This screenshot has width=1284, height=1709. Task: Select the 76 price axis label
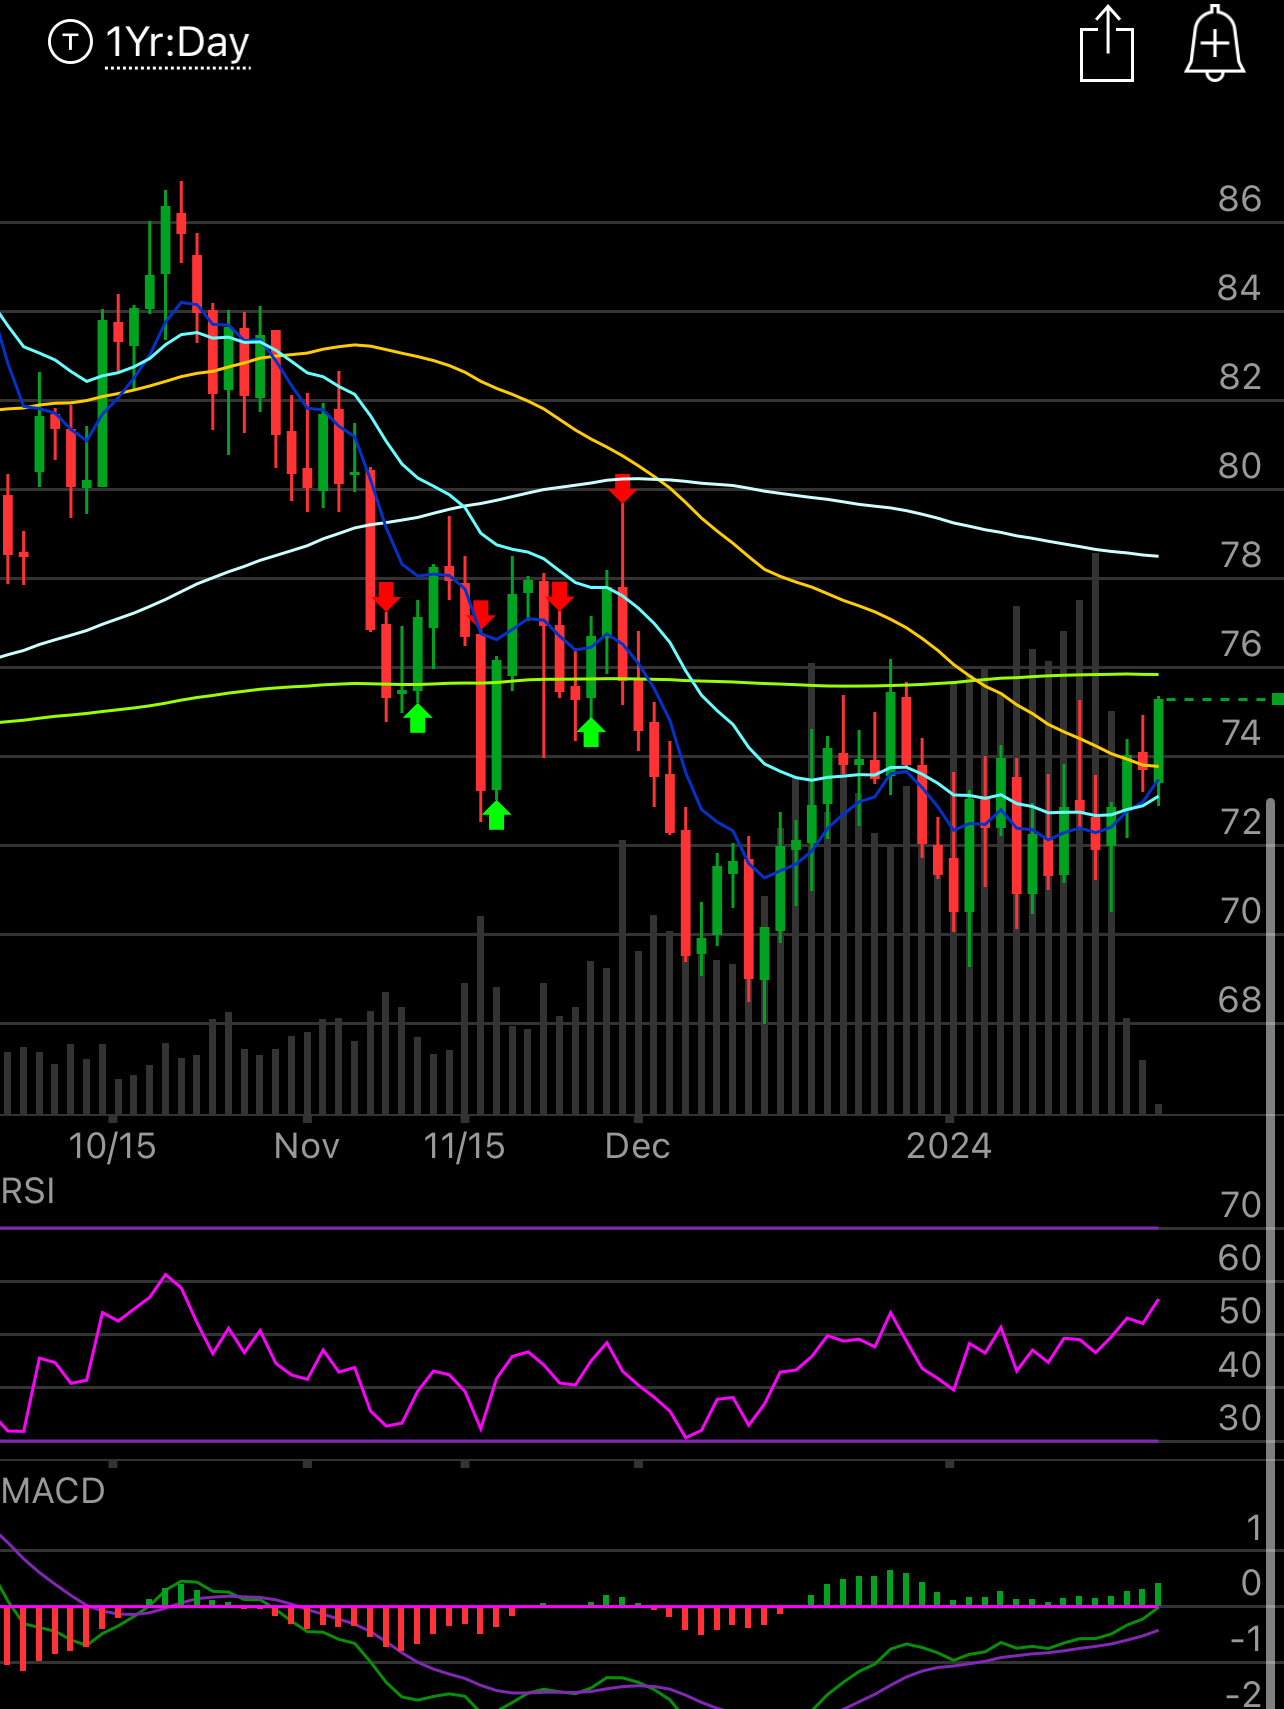[1239, 644]
